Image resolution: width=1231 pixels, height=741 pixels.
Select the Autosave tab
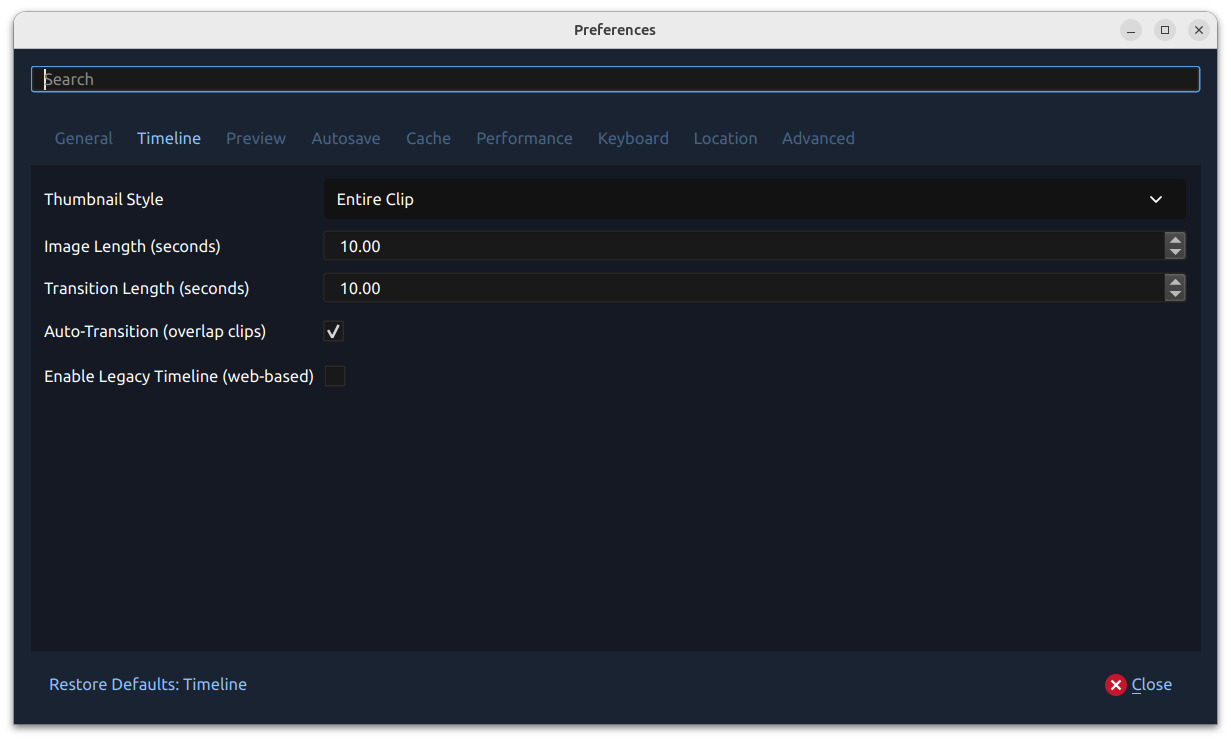click(346, 138)
